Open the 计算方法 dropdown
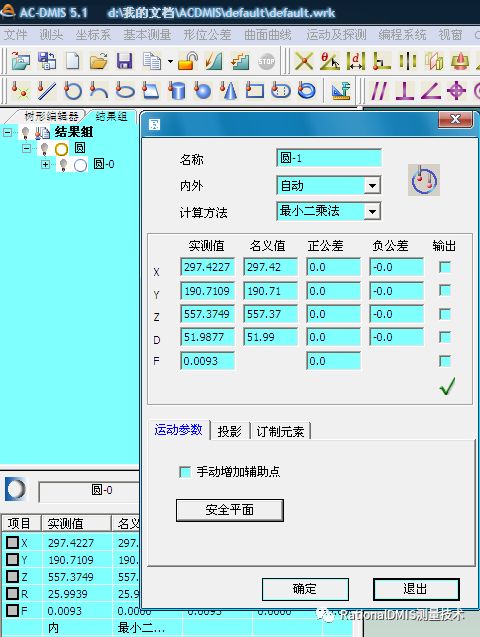 [372, 212]
